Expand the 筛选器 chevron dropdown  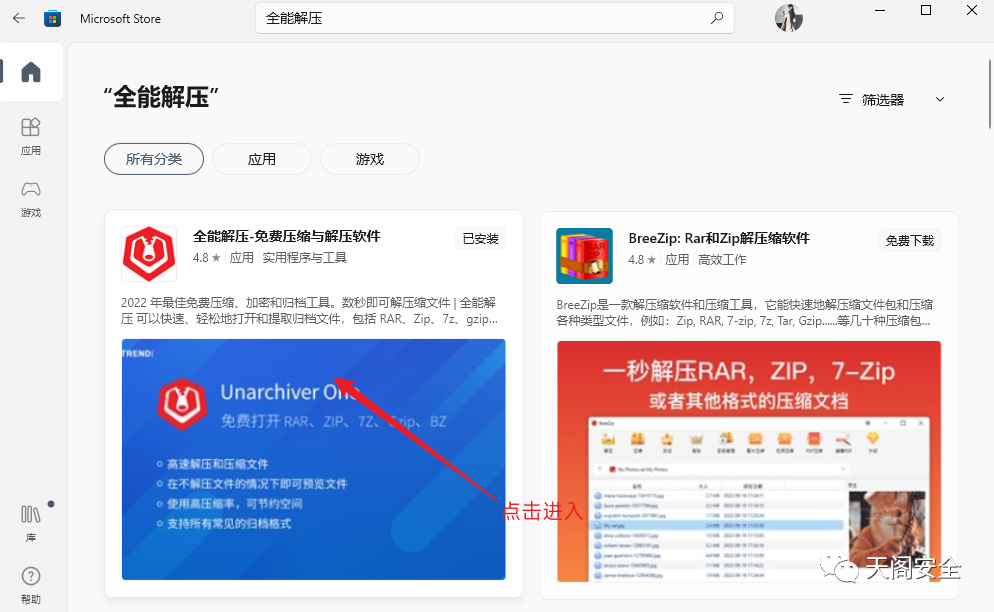point(940,99)
